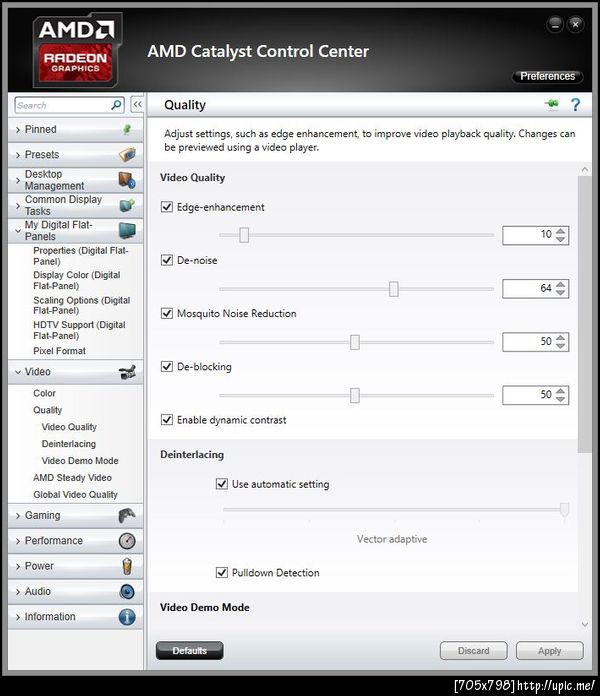The width and height of the screenshot is (600, 696).
Task: Toggle the Edge-enhancement checkbox
Action: (167, 207)
